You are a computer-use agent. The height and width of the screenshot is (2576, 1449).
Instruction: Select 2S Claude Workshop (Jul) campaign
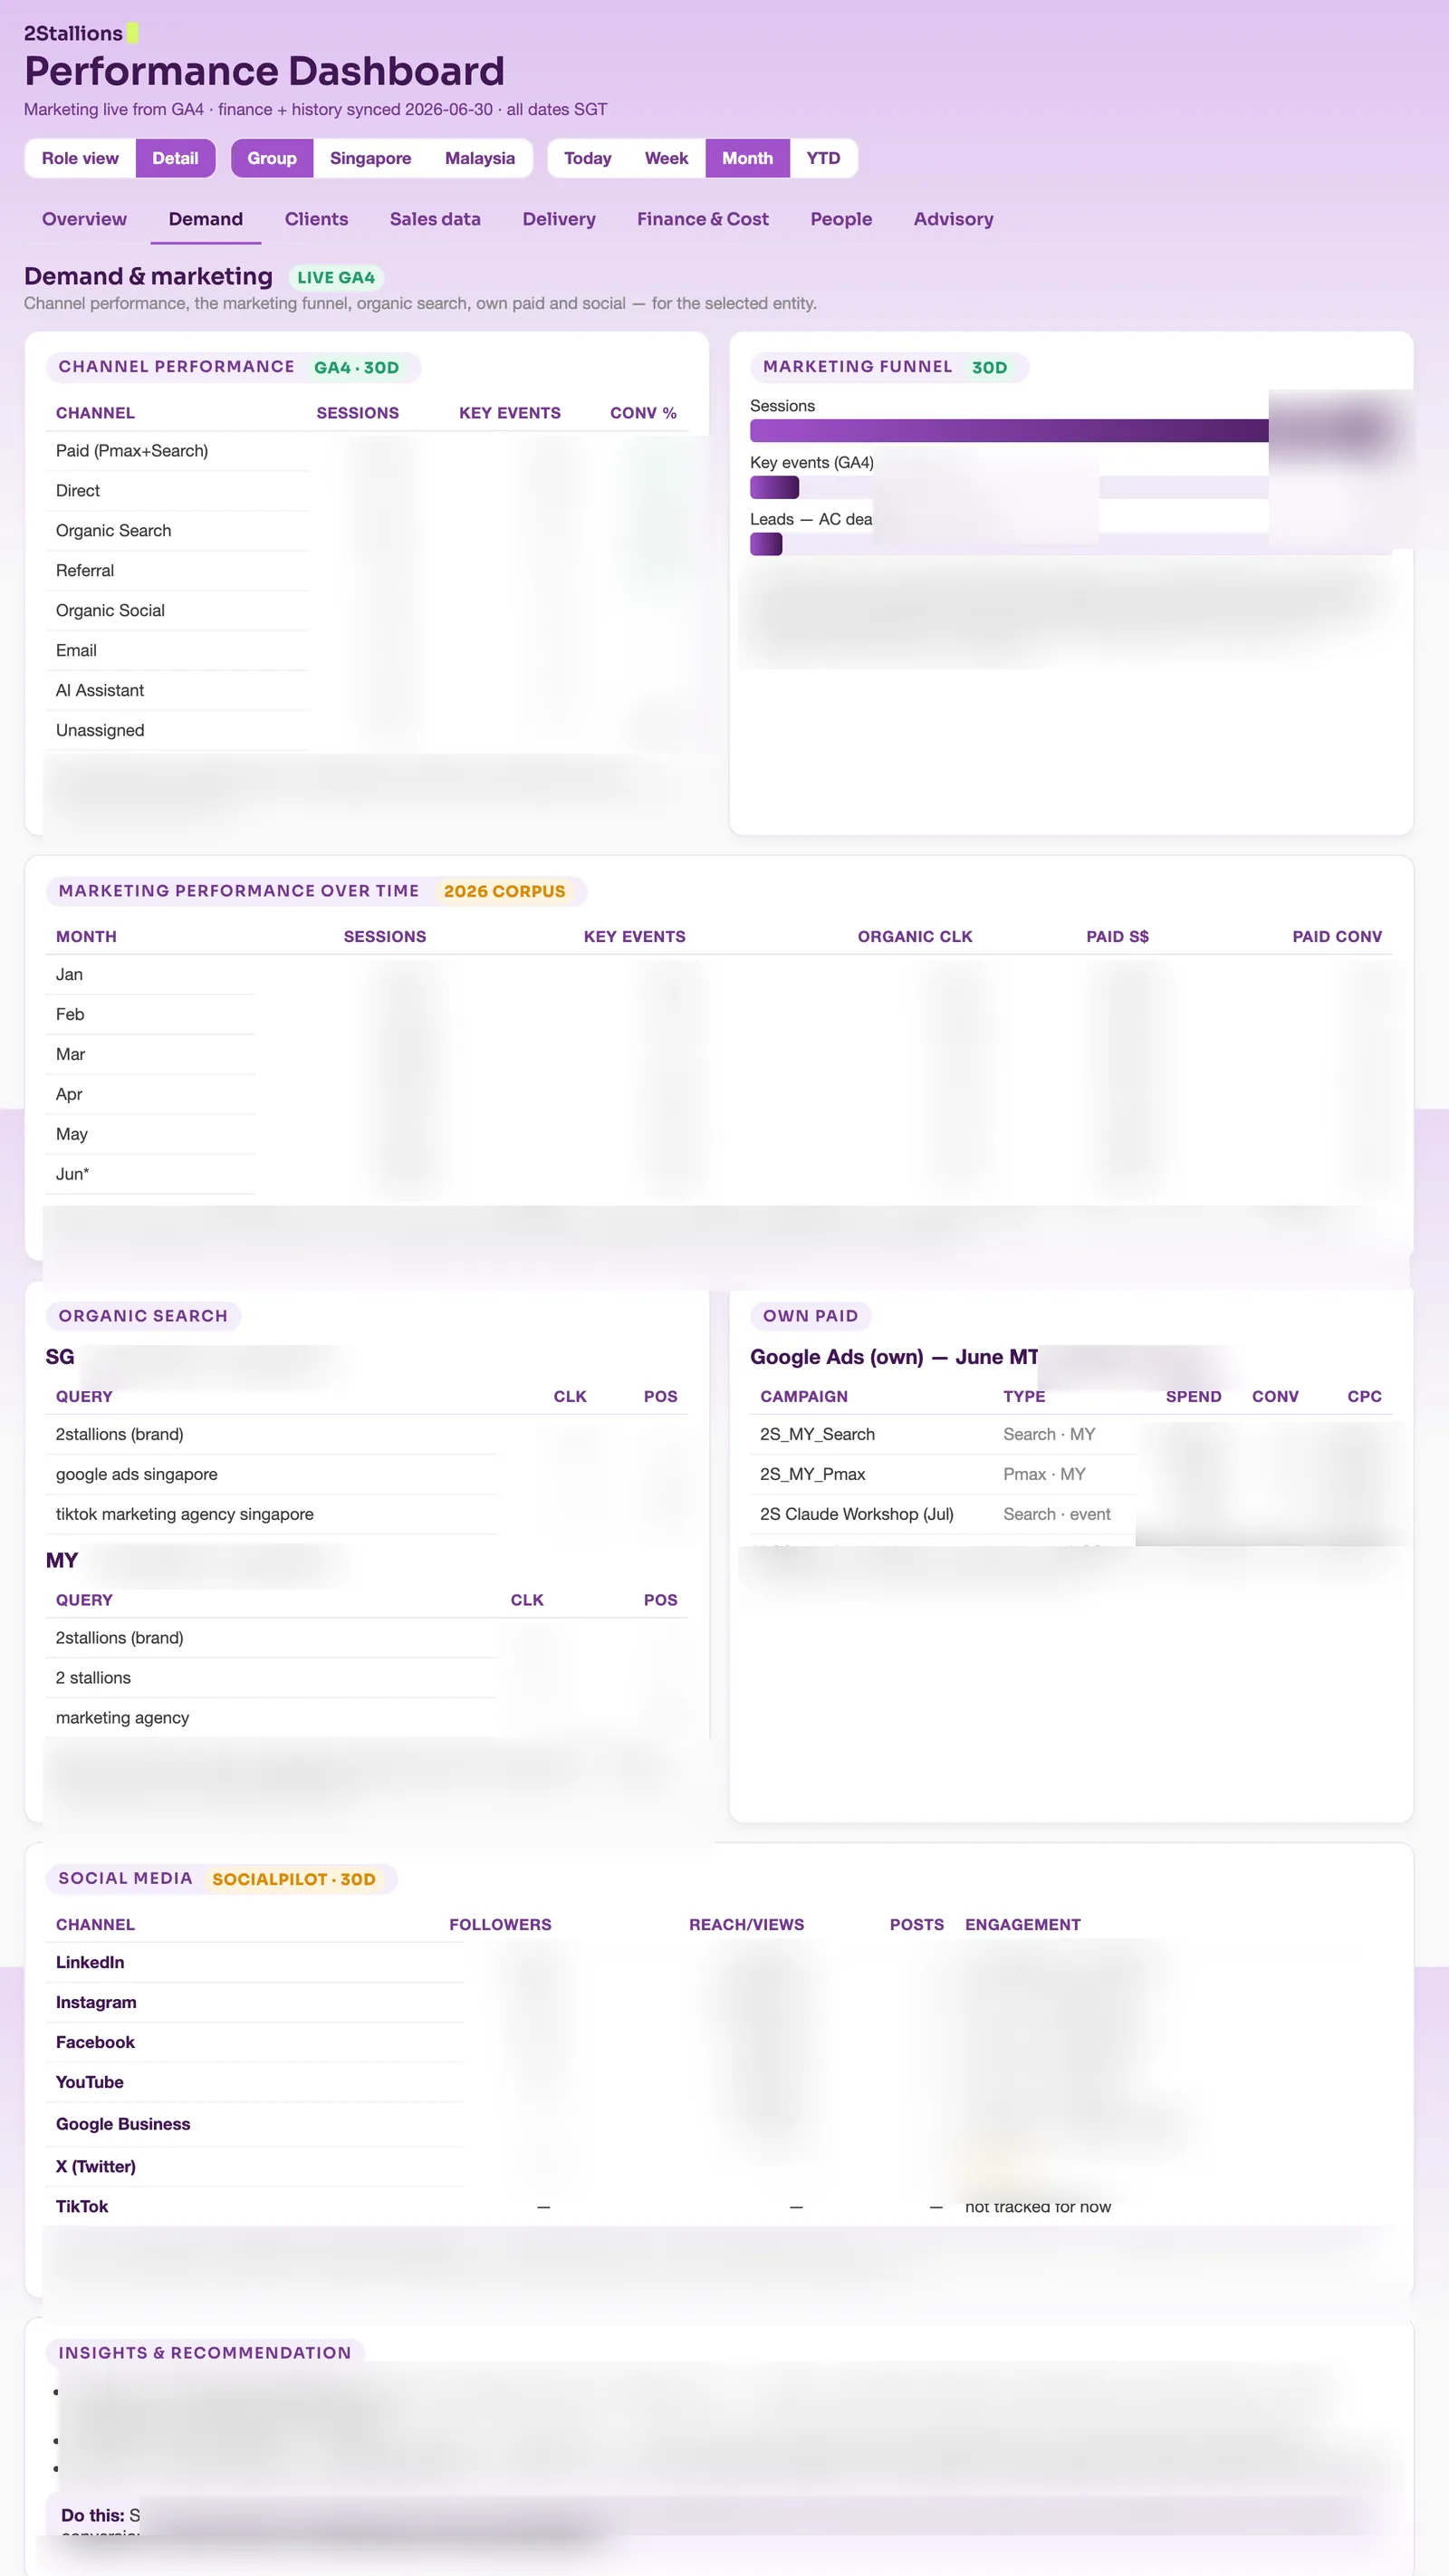tap(1071, 1515)
